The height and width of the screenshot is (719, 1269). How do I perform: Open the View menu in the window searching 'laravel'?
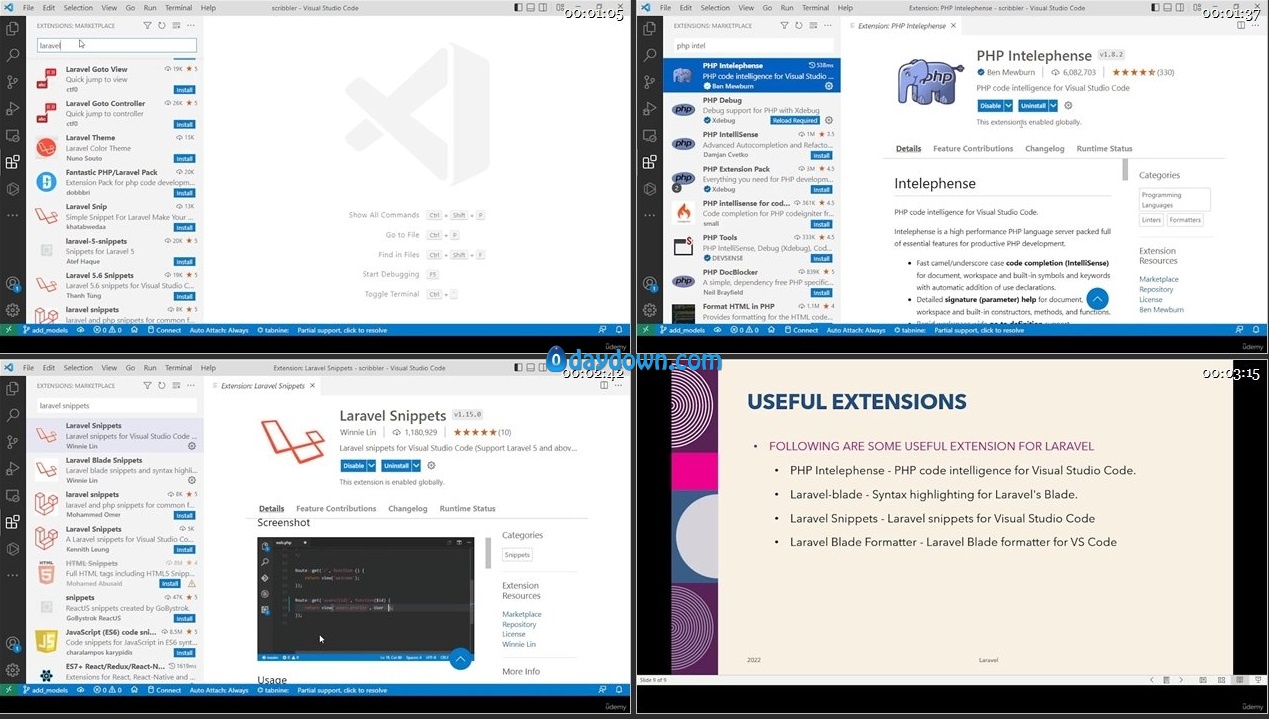click(108, 7)
